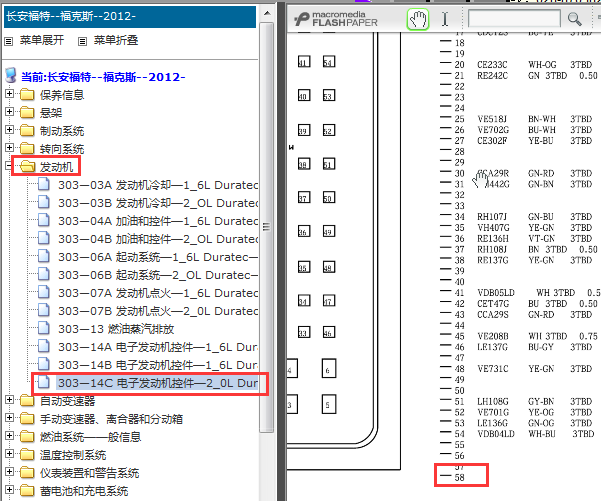Click the page icon of 303—13

[44, 328]
